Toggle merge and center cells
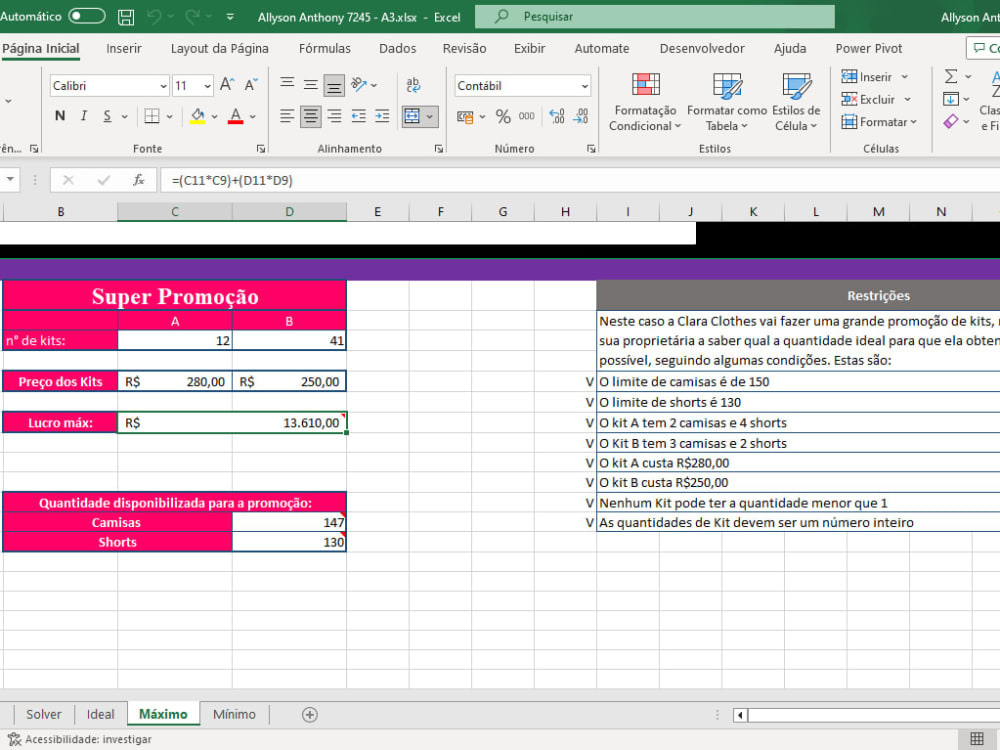Viewport: 1000px width, 750px height. tap(414, 117)
